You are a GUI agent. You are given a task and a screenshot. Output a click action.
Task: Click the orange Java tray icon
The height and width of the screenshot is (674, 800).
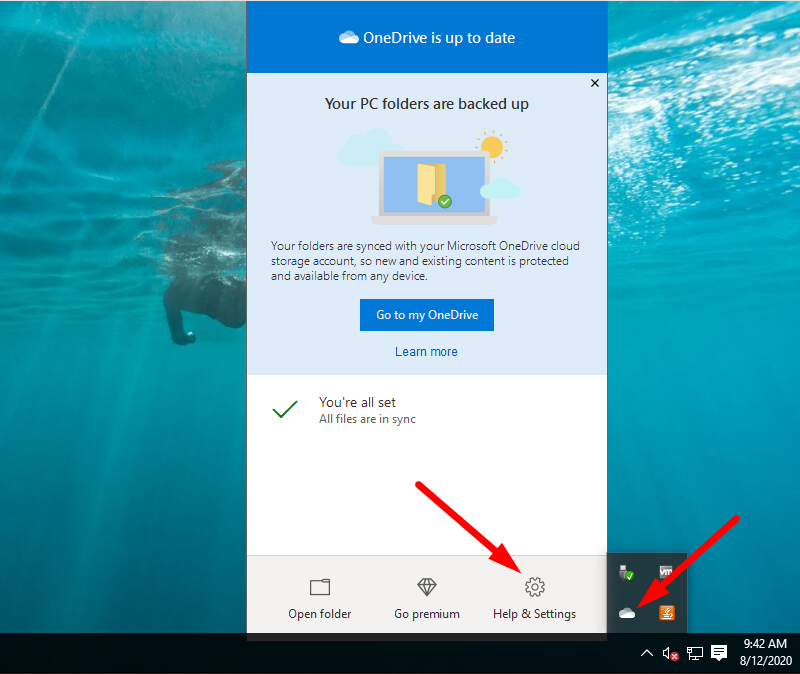(666, 613)
